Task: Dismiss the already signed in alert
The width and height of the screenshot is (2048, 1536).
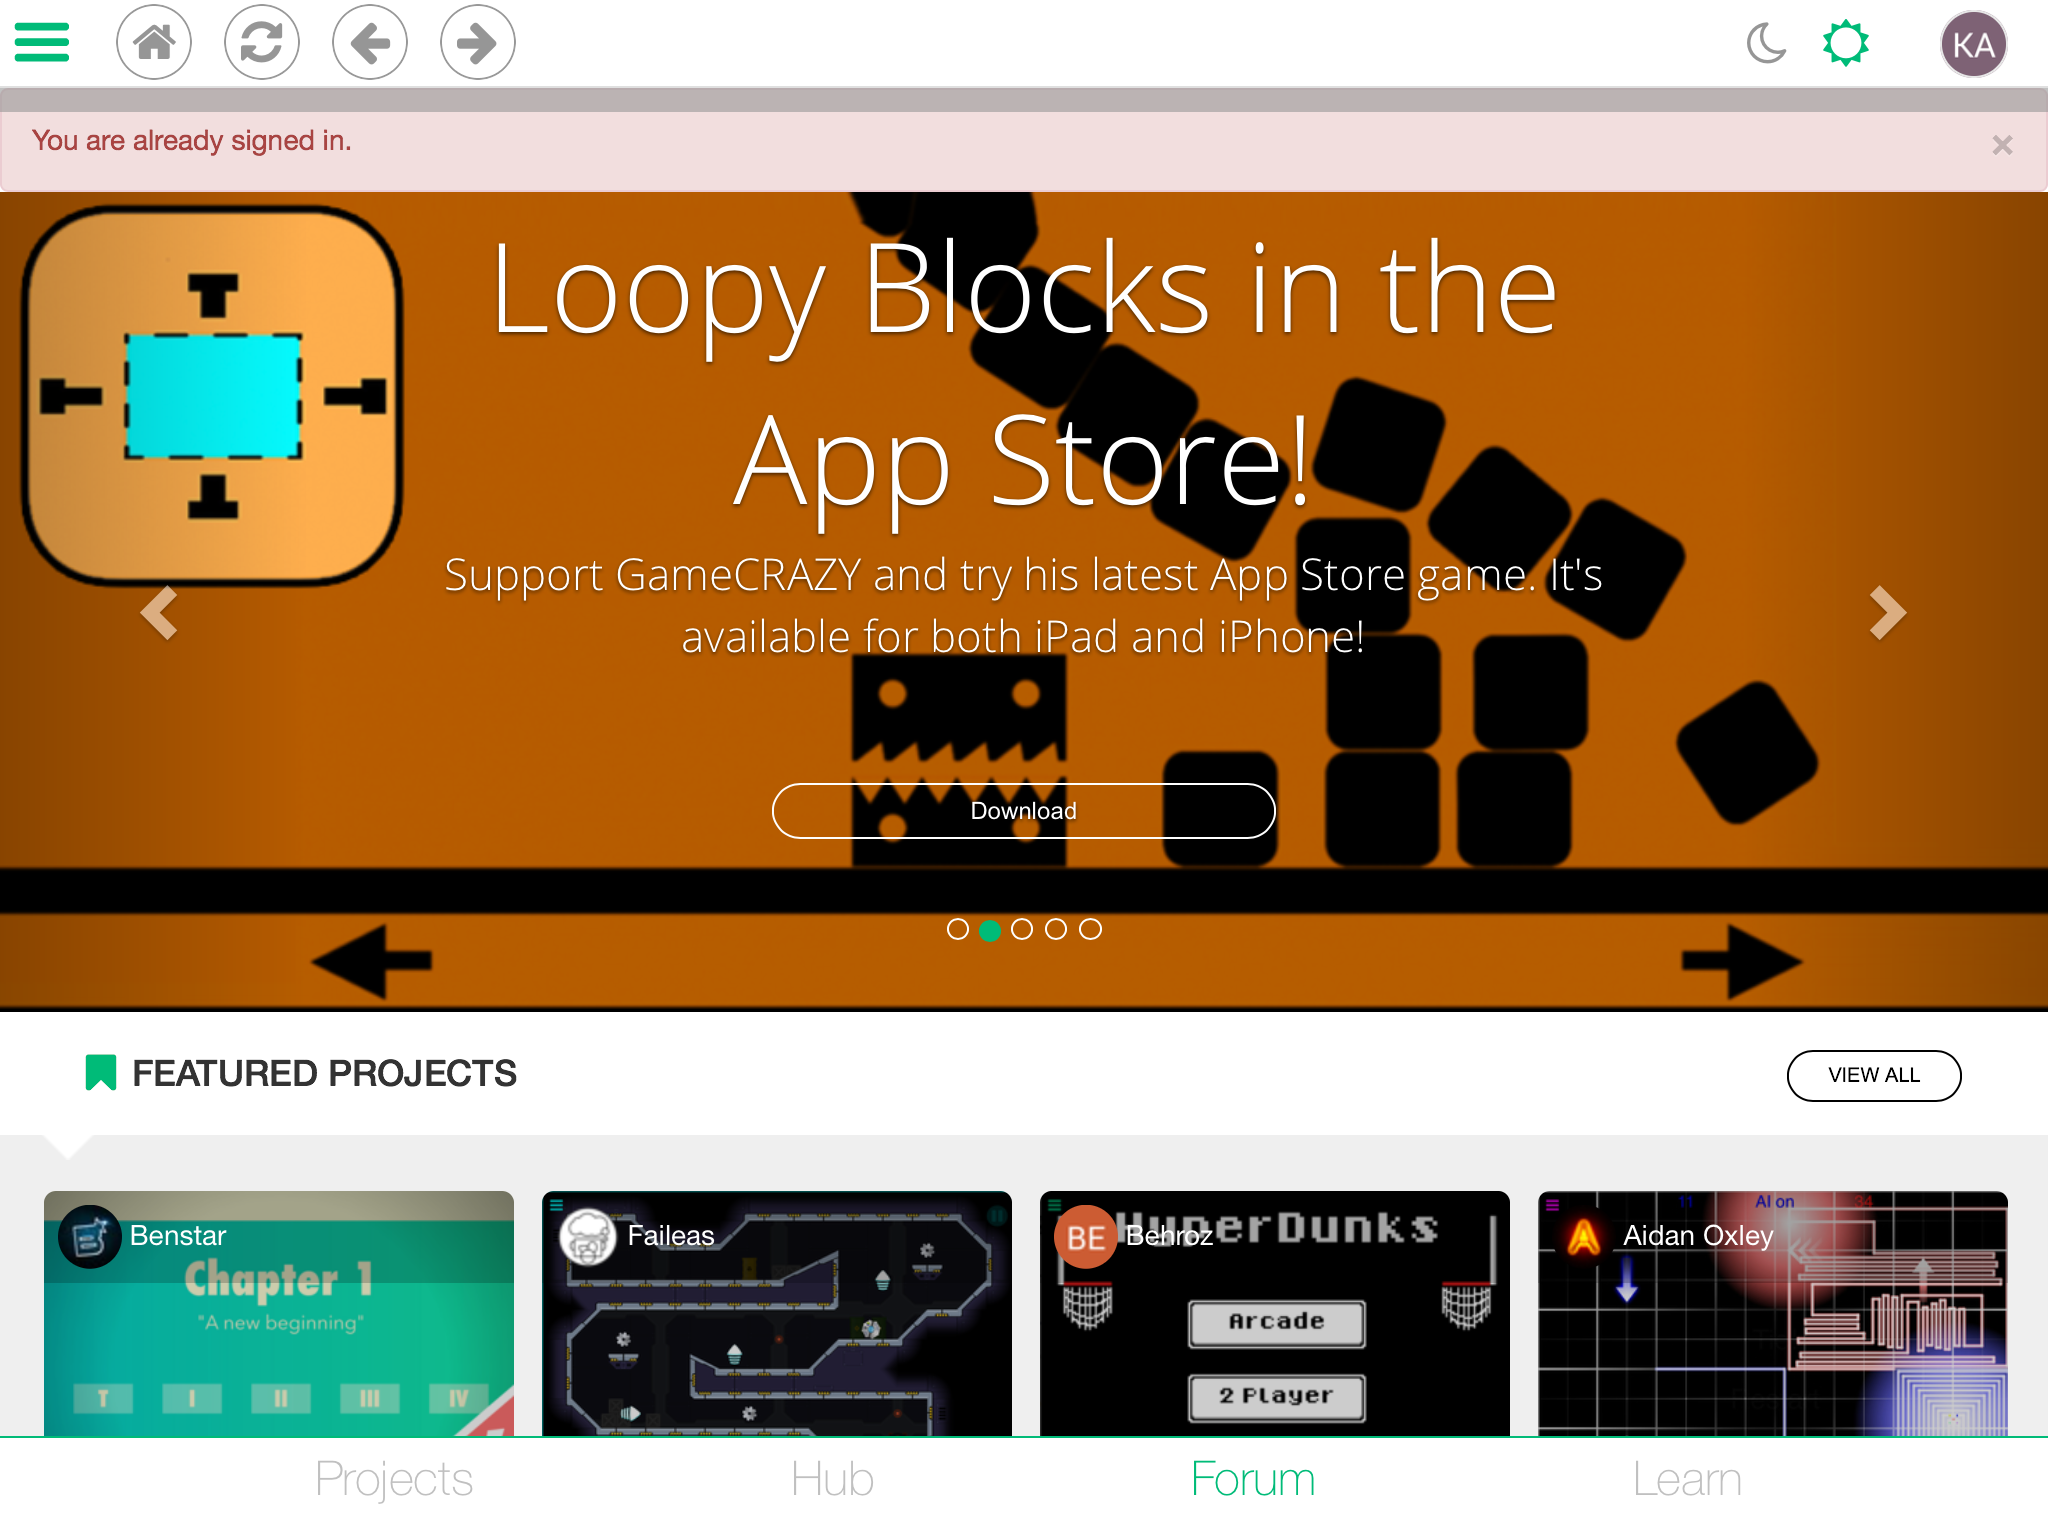Action: coord(2002,145)
